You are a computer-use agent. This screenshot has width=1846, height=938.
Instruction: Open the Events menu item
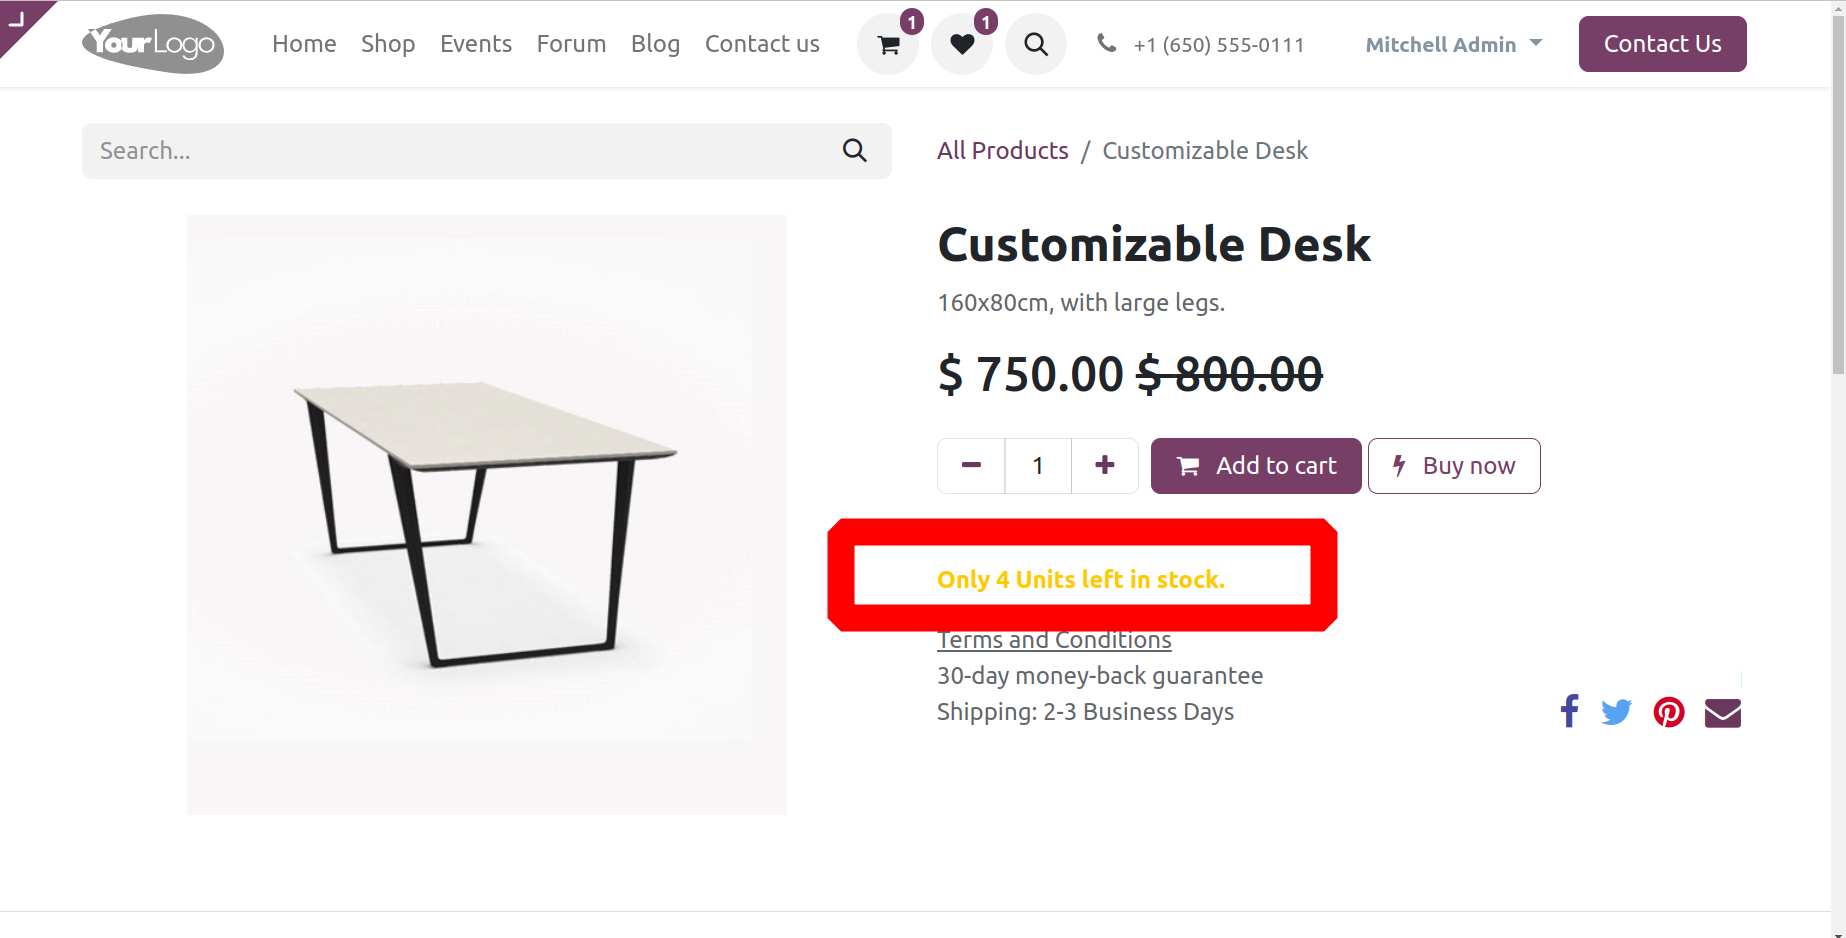pos(476,44)
